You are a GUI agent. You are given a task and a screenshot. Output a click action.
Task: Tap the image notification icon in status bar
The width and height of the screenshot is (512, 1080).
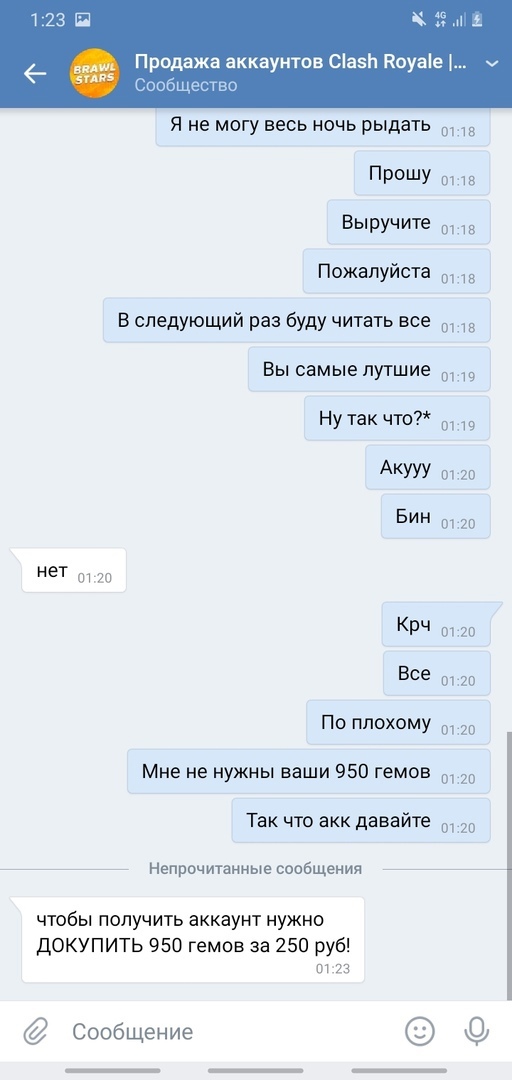(x=83, y=20)
